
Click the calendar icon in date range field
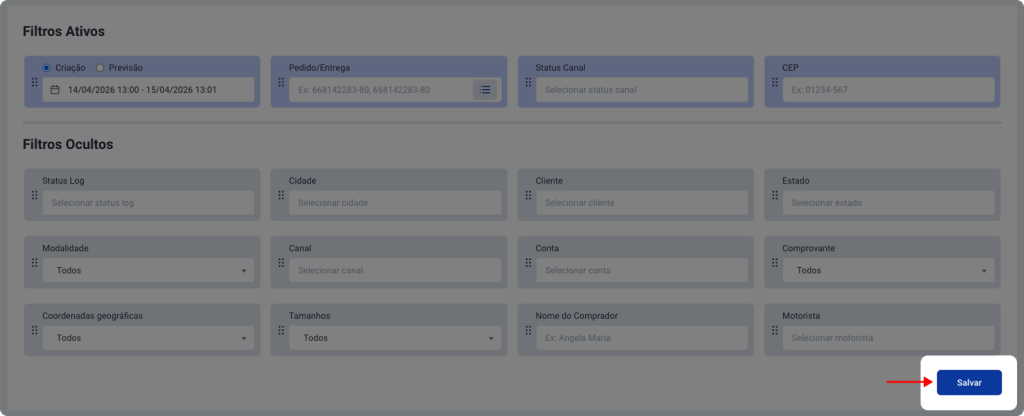tap(55, 90)
